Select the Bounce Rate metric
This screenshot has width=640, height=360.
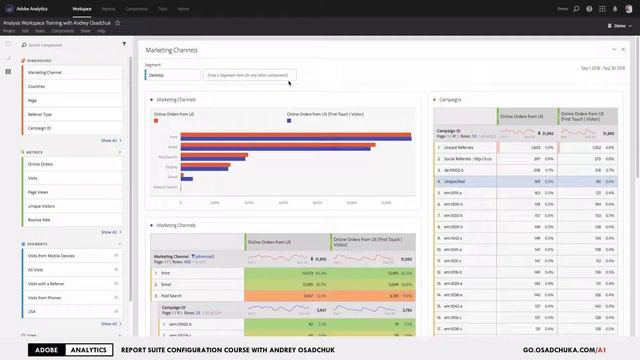[x=72, y=220]
